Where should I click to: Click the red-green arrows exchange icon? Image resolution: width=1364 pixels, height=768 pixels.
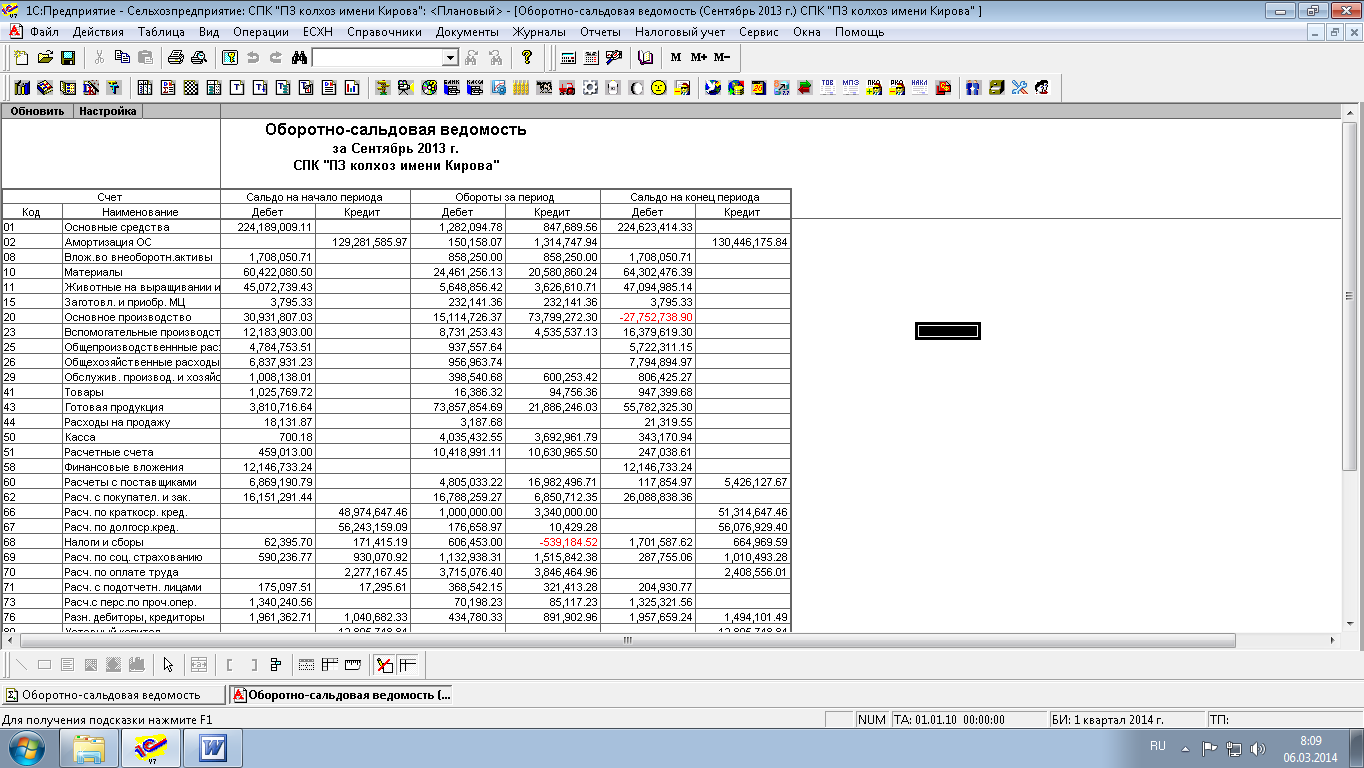pyautogui.click(x=804, y=88)
